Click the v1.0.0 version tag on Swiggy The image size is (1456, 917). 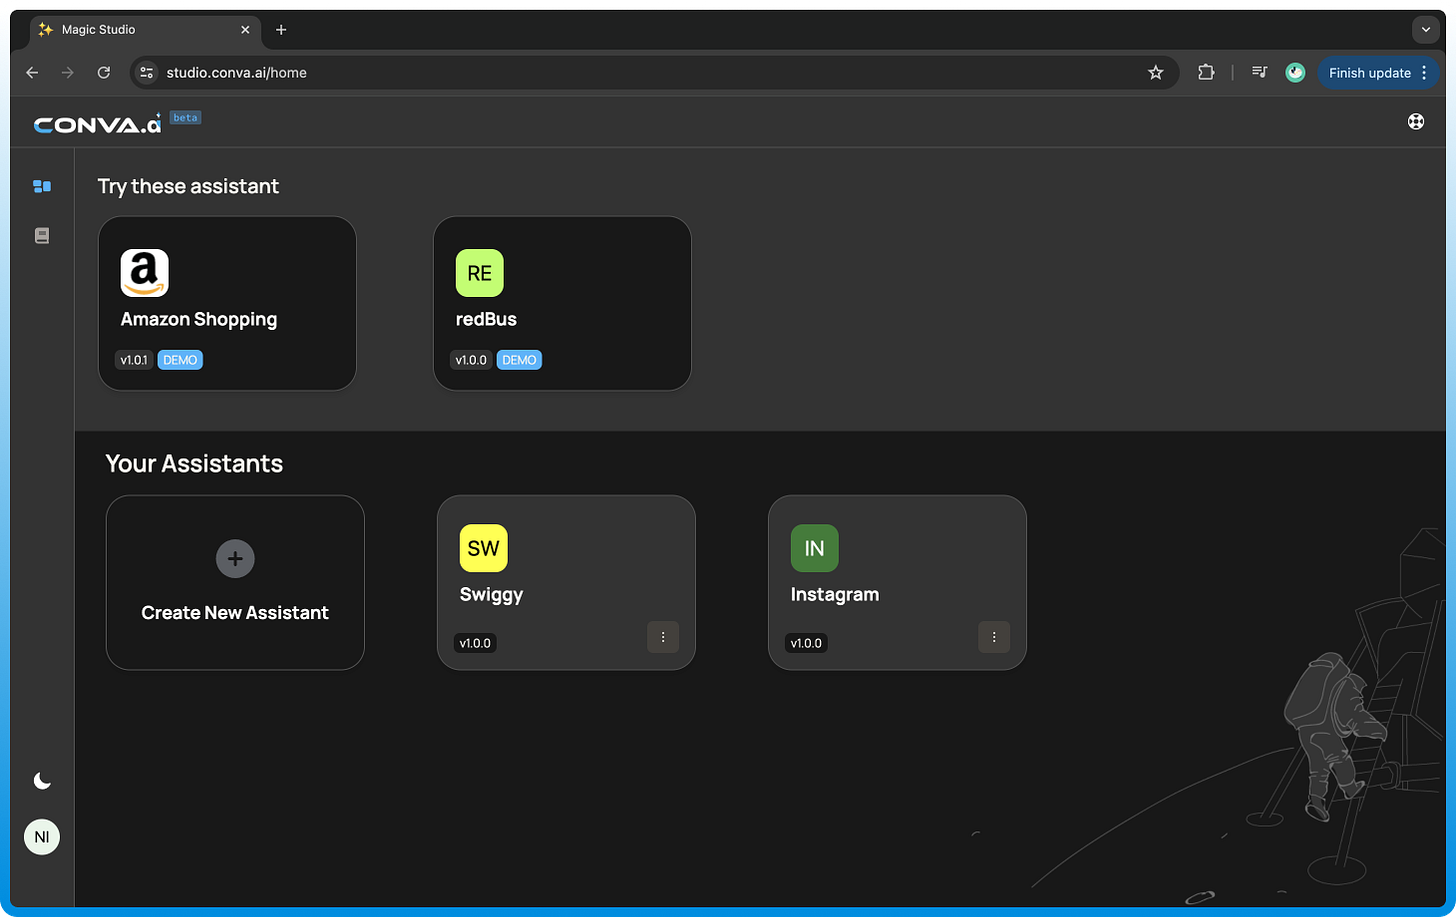pyautogui.click(x=475, y=643)
